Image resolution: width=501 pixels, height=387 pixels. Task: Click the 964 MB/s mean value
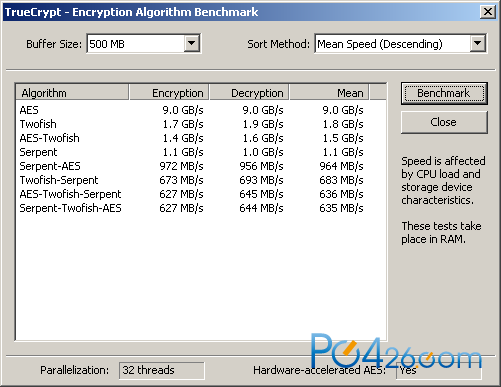(341, 166)
